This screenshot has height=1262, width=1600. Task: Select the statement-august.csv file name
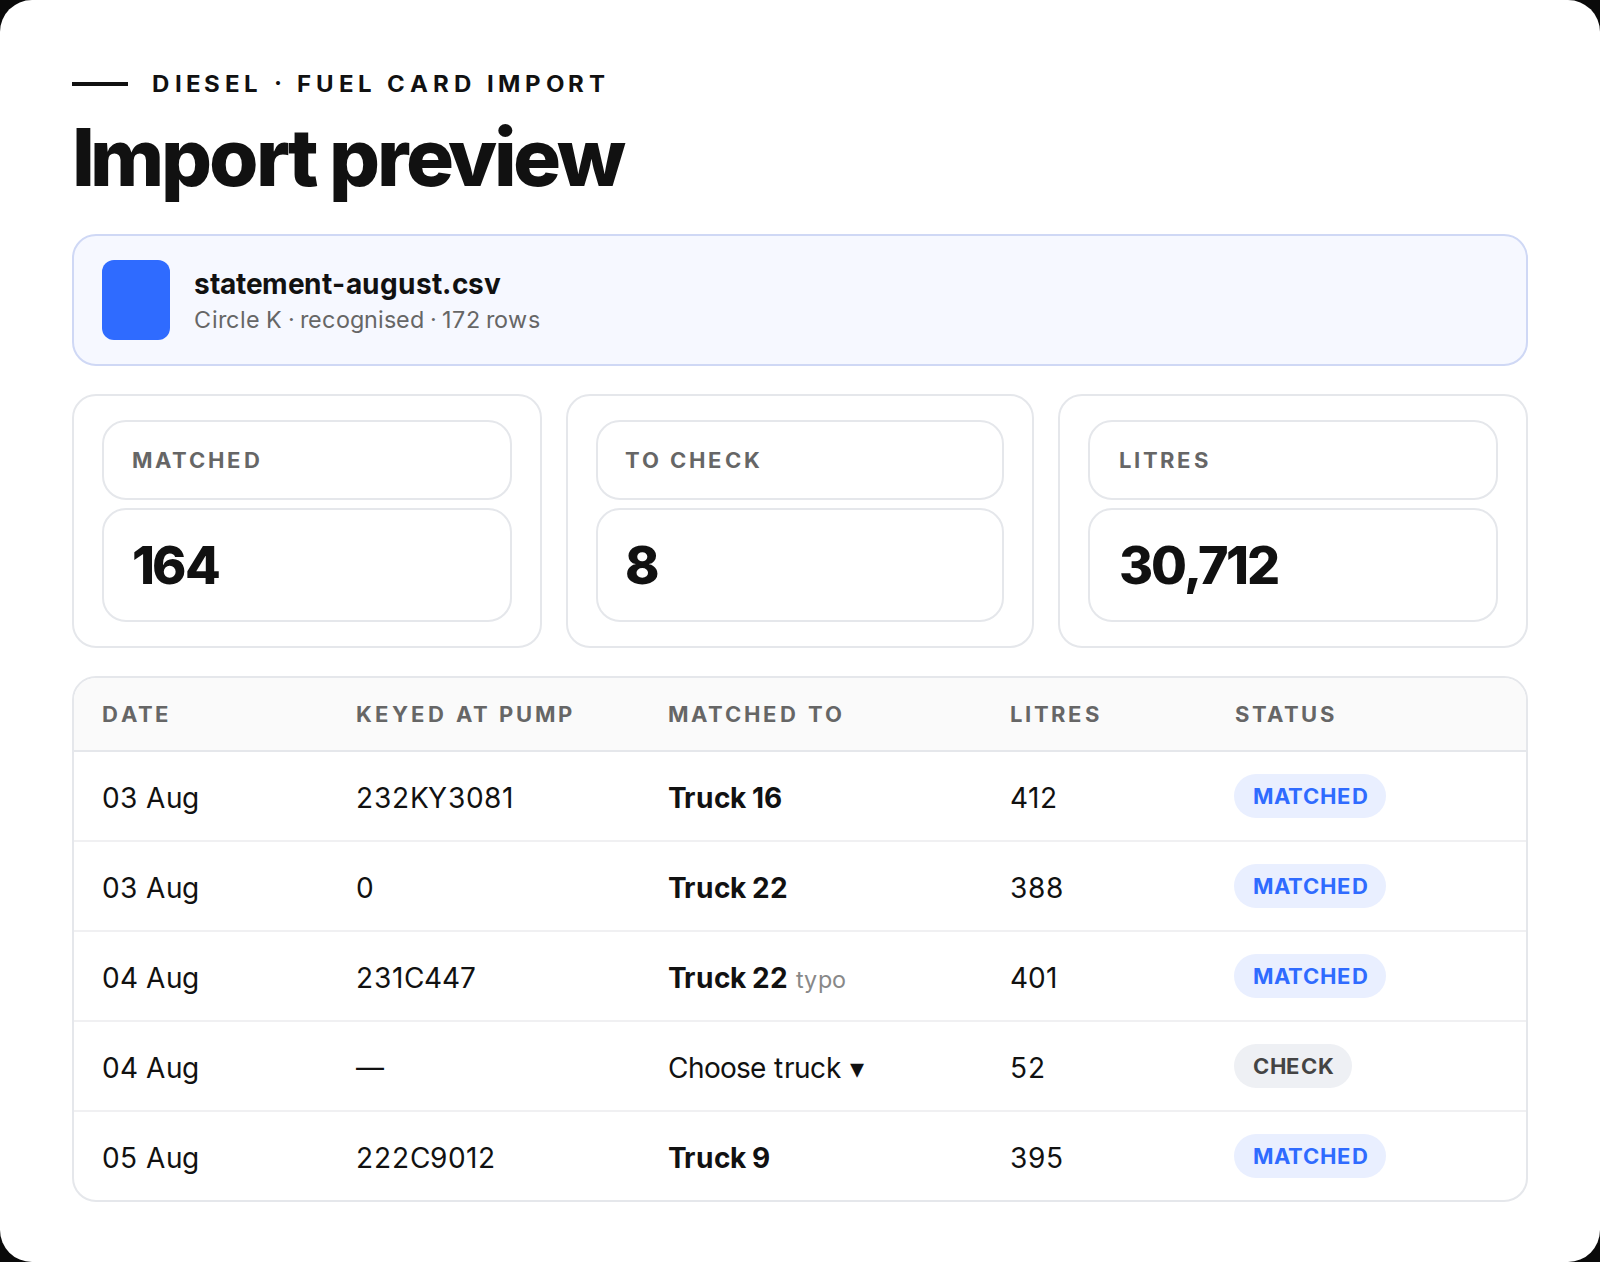click(347, 284)
